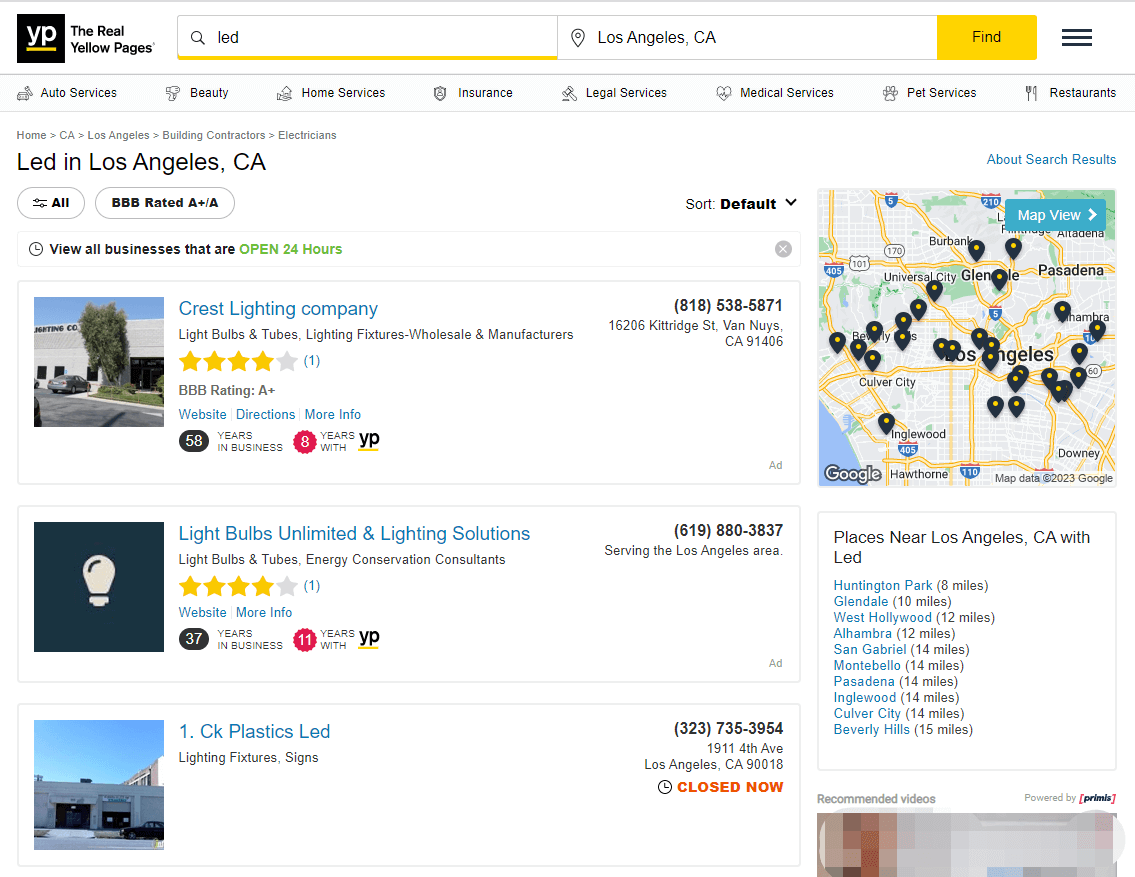Click the clock icon beside Closed Now
The image size is (1135, 877).
point(664,787)
